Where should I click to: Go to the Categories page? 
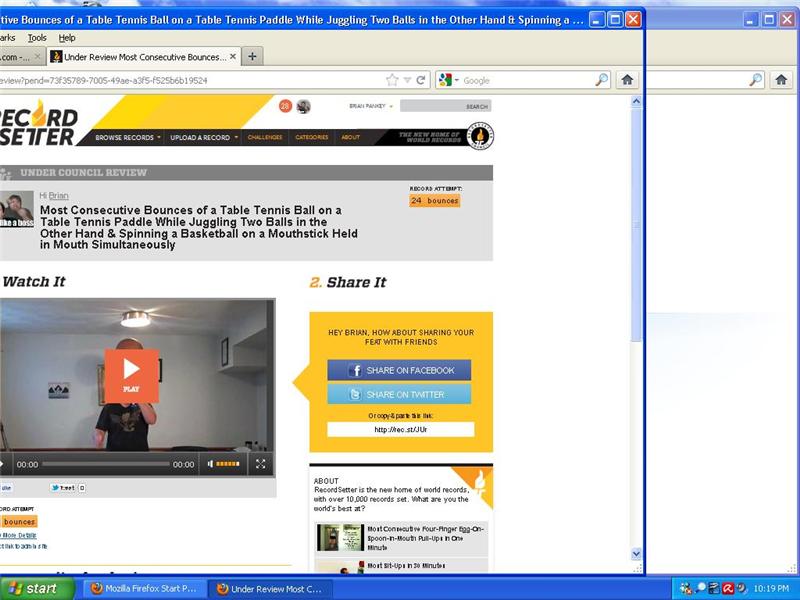click(311, 137)
